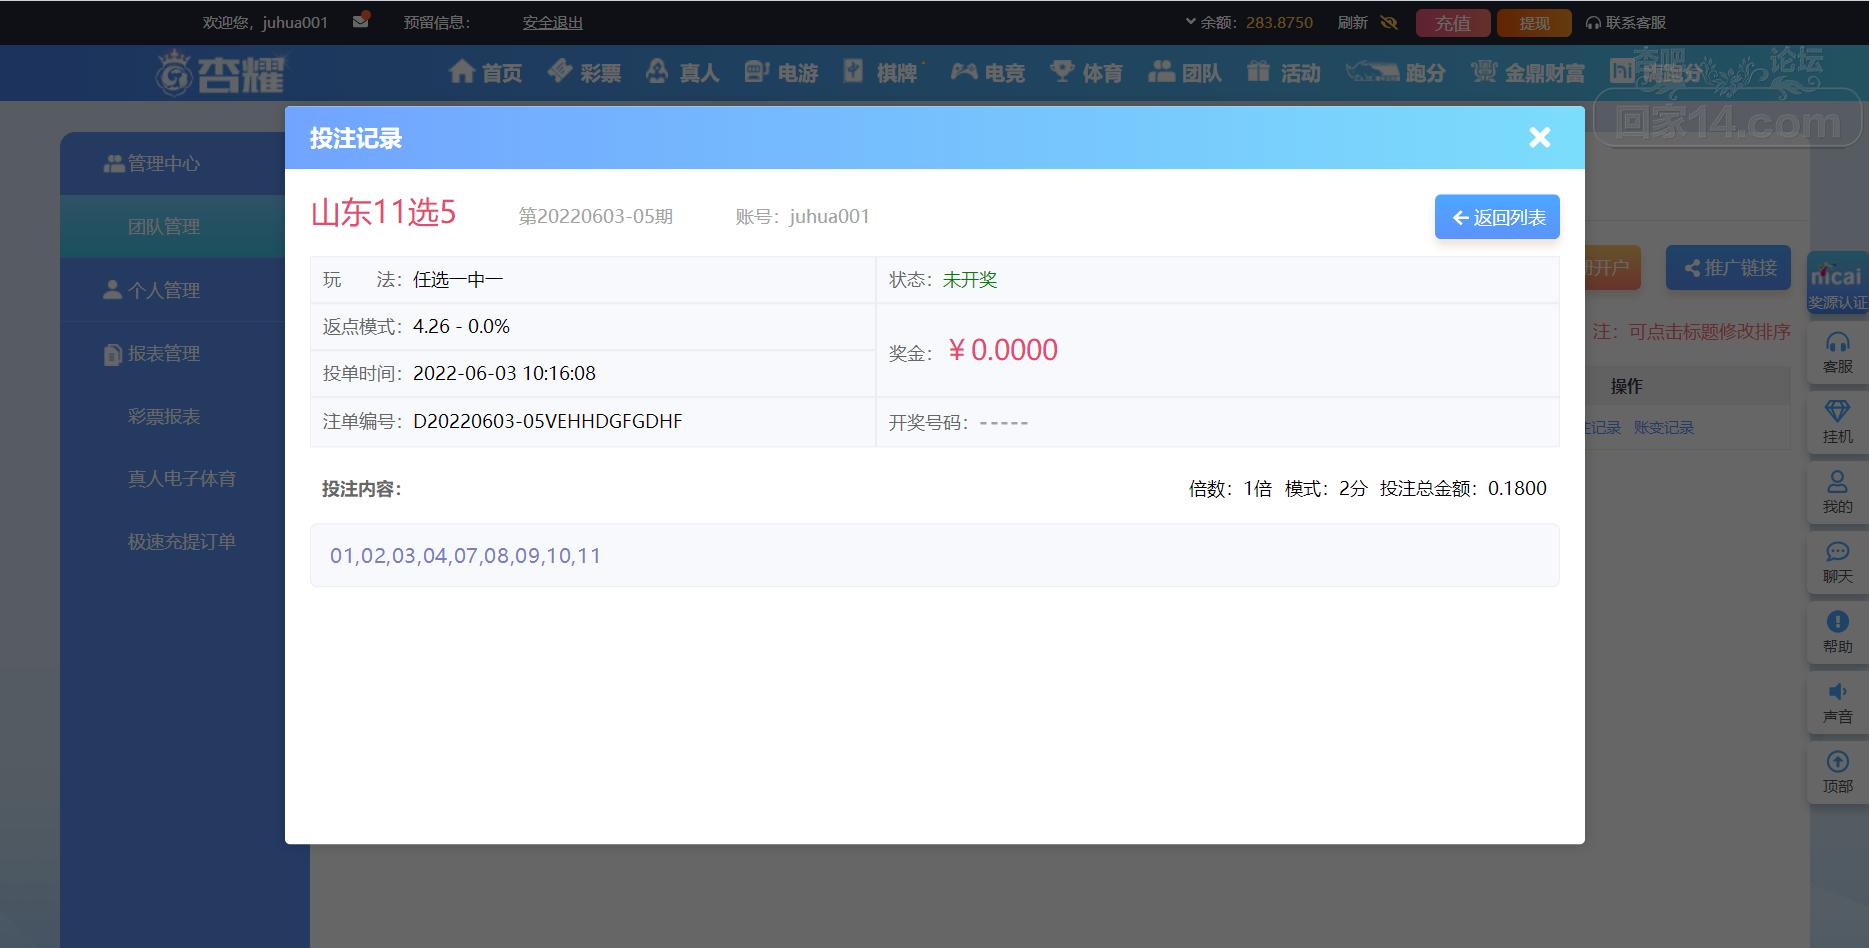Screen dimensions: 1869x948
Task: Click the 帮助 help icon
Action: click(1838, 633)
